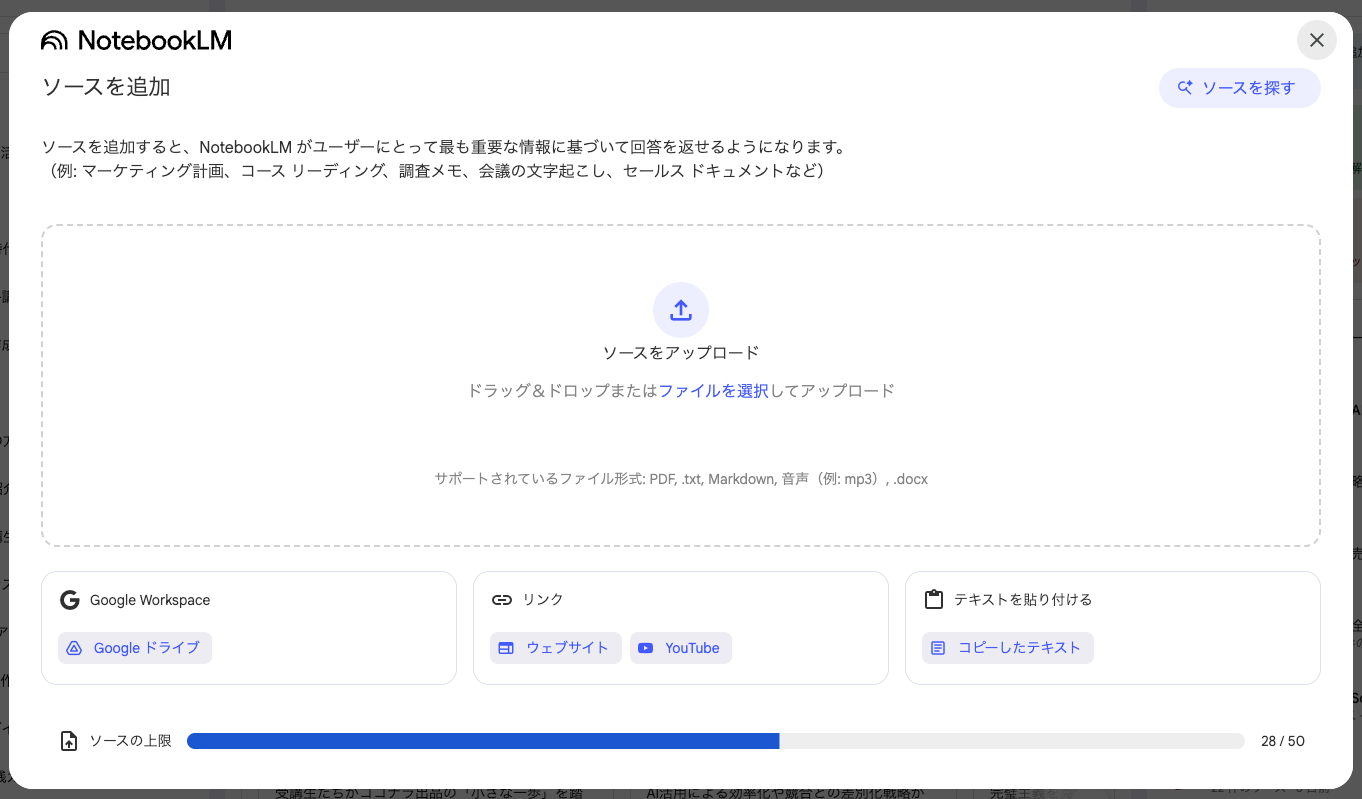Click the ソースを追加 dialog title
This screenshot has height=799, width=1362.
coord(106,87)
